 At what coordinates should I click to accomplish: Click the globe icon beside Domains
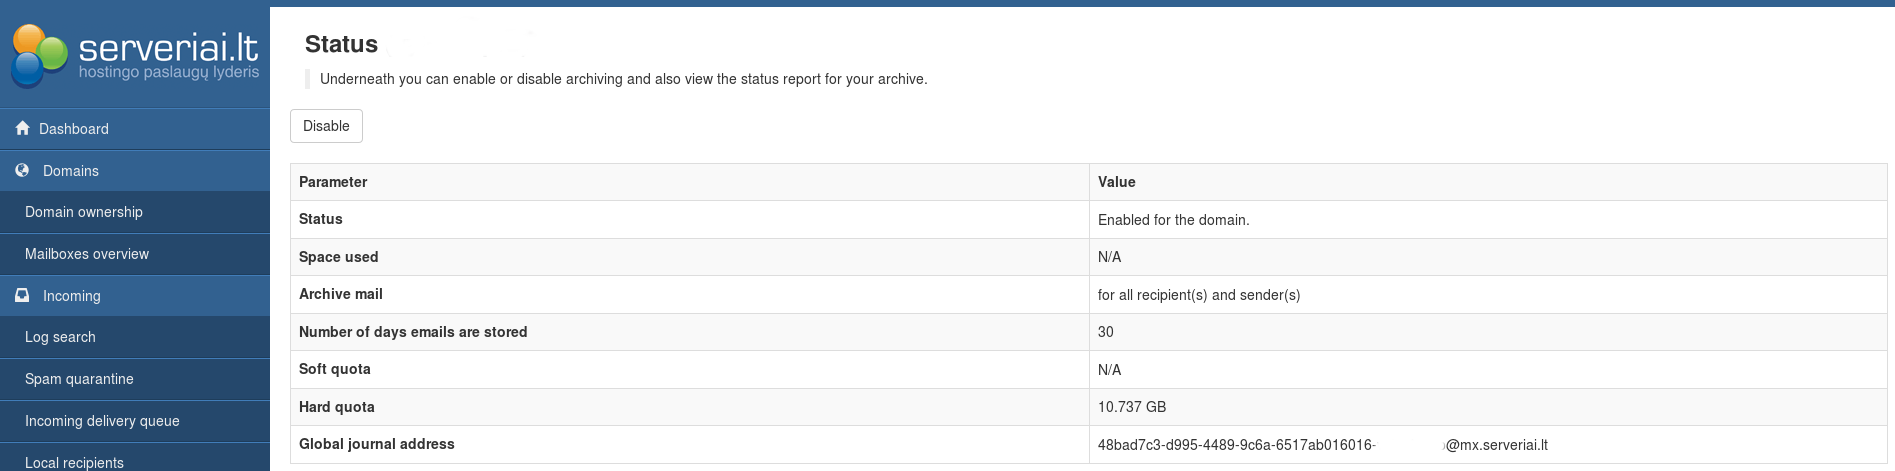pyautogui.click(x=22, y=171)
